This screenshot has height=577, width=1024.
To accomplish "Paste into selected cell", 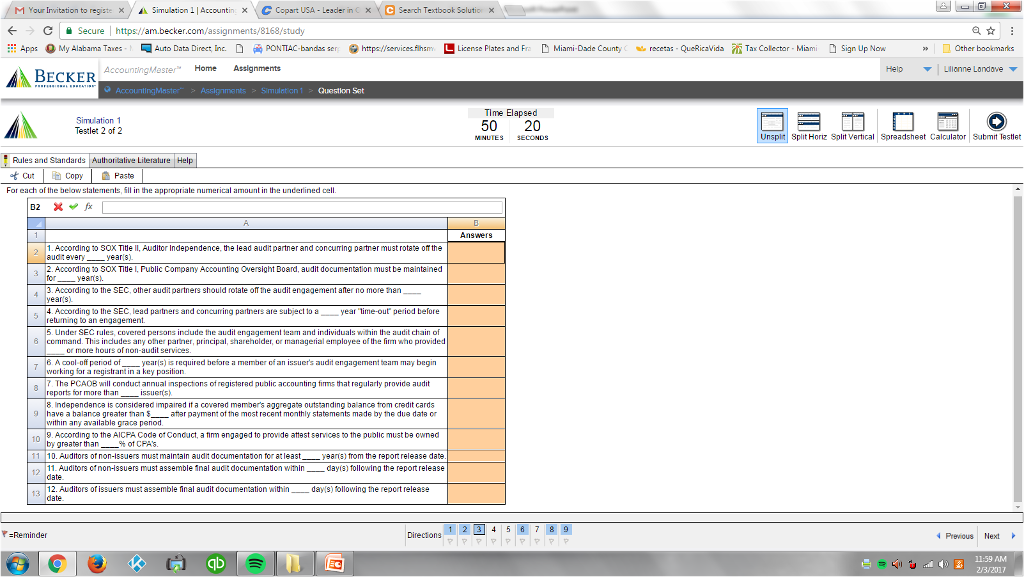I will 118,176.
